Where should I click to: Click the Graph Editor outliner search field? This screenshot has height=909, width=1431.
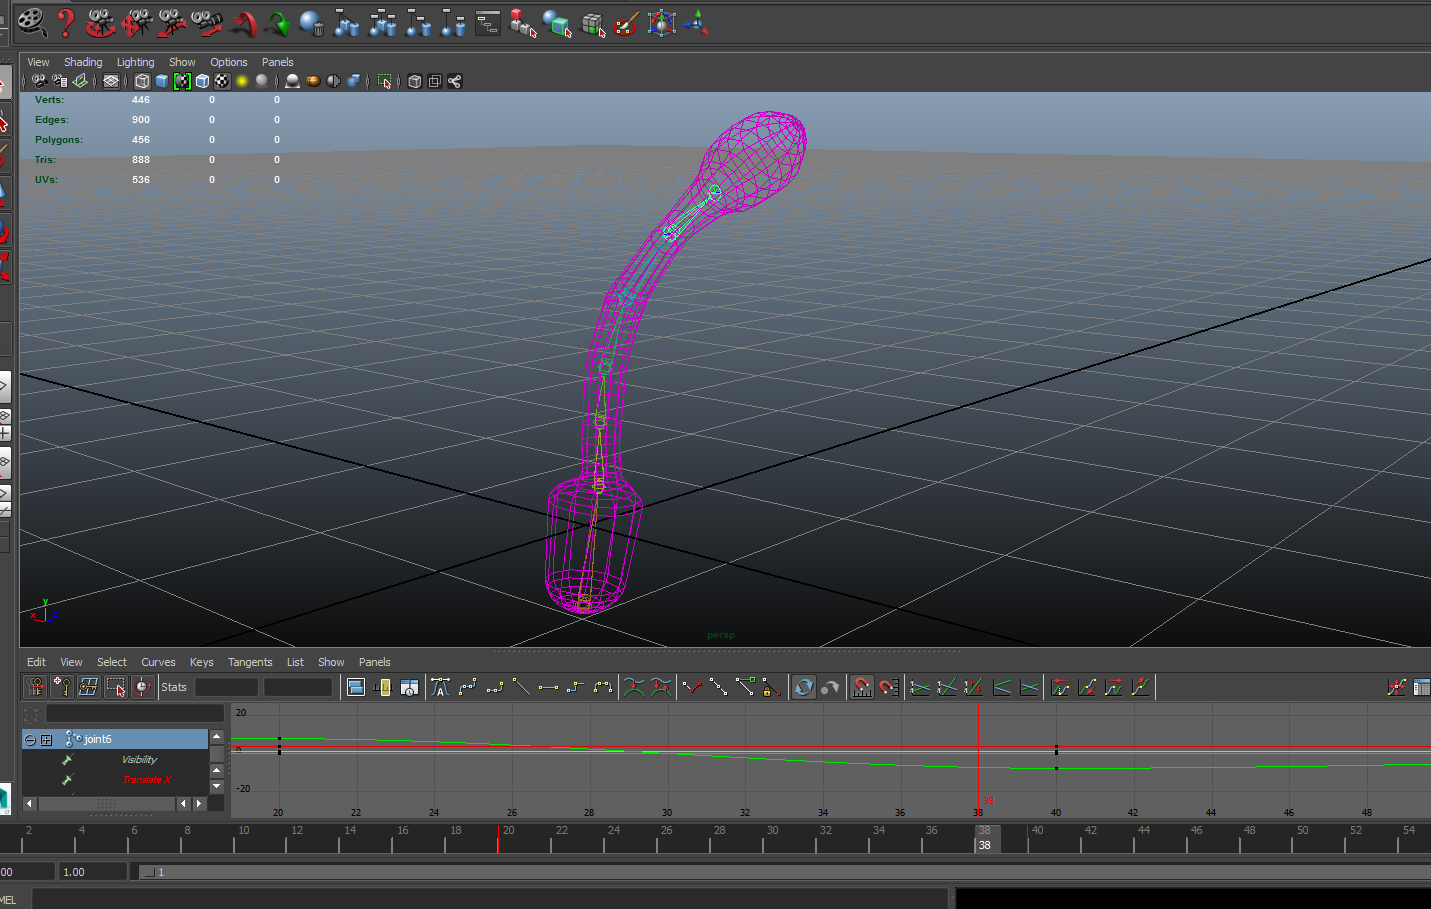tap(135, 714)
